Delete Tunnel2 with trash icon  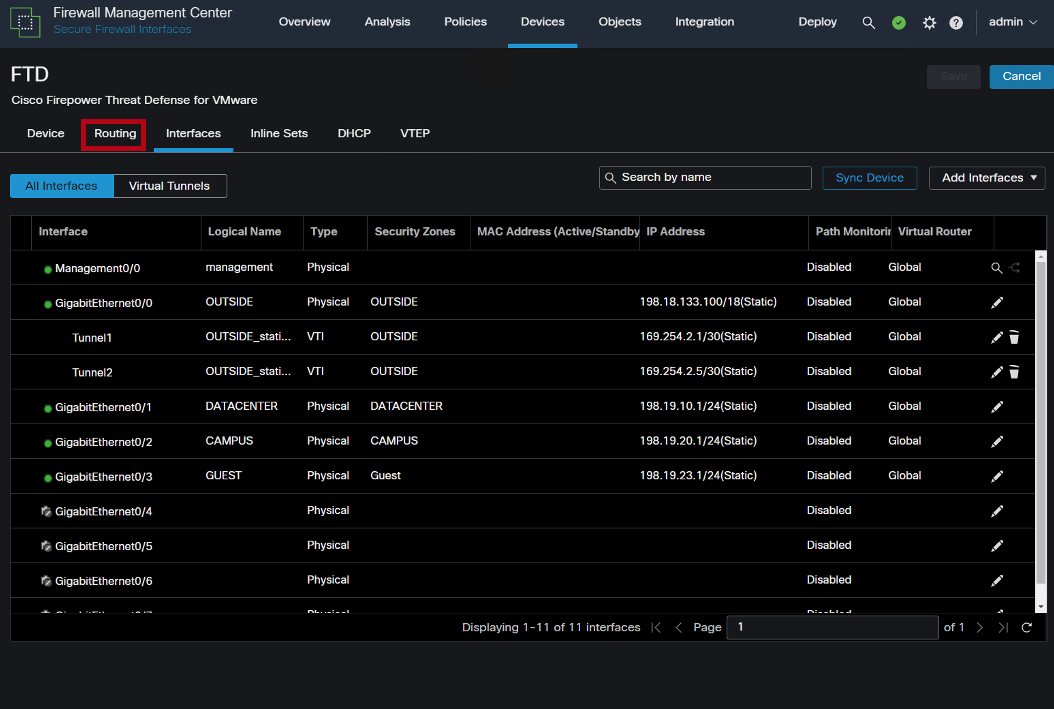[x=1014, y=372]
